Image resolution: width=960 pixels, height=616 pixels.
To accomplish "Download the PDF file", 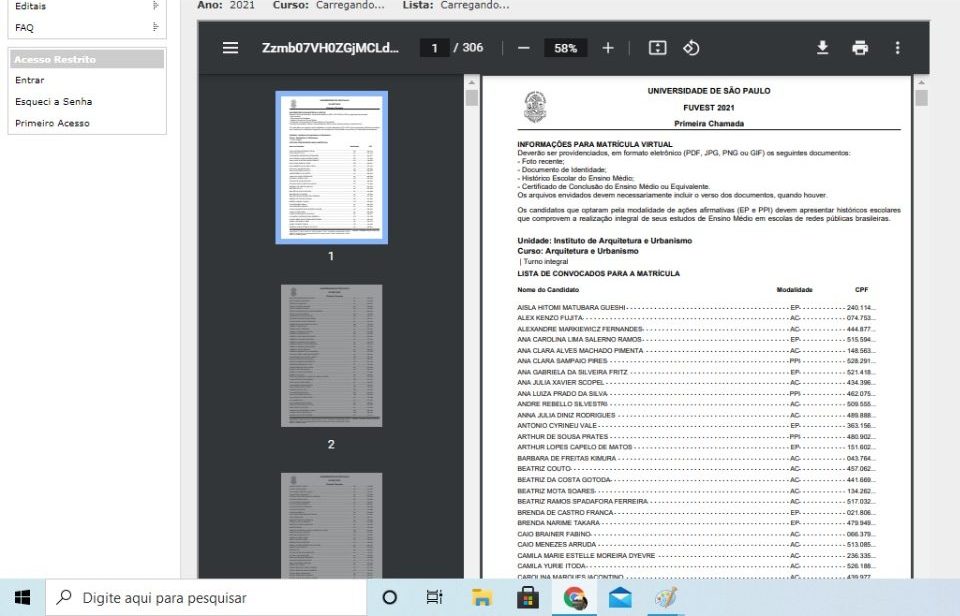I will (x=822, y=48).
